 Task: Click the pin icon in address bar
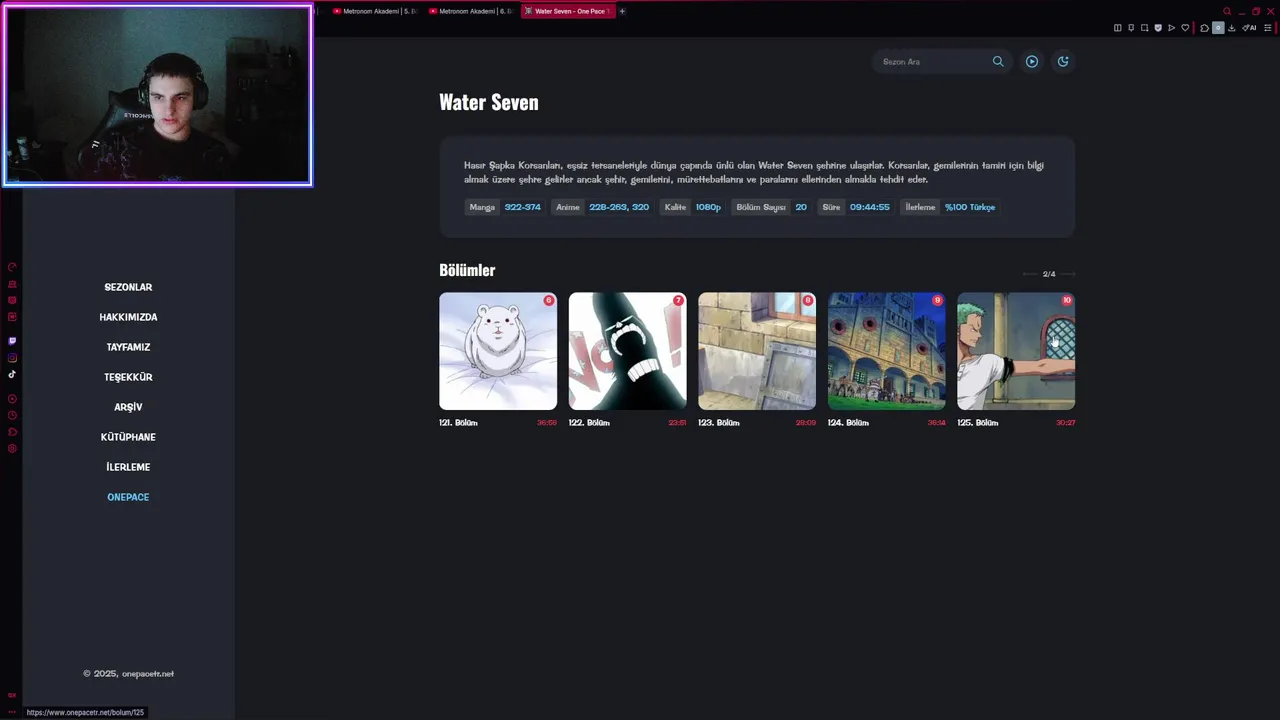tap(1131, 28)
